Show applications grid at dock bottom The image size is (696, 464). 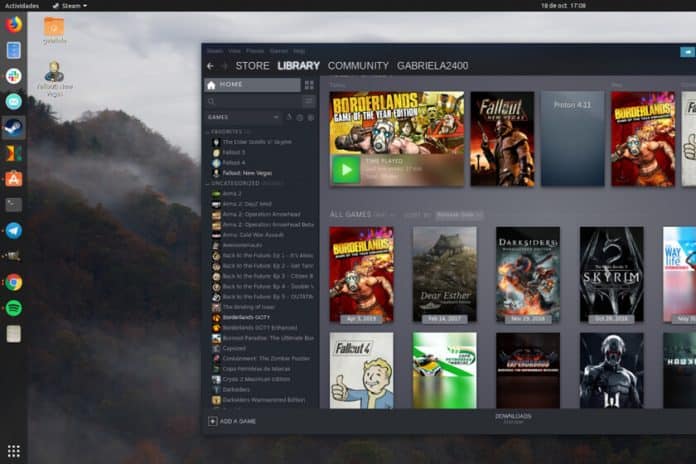14,451
